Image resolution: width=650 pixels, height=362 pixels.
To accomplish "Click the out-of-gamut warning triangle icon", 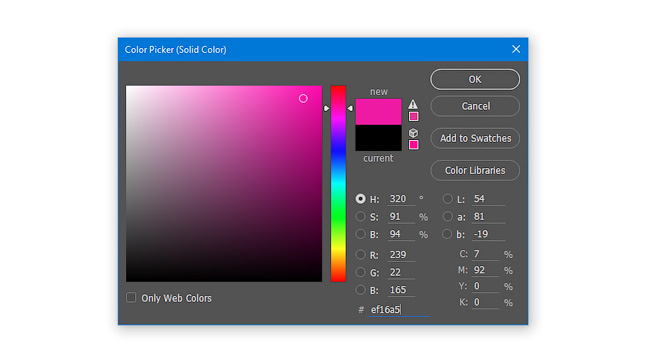I will pyautogui.click(x=413, y=104).
